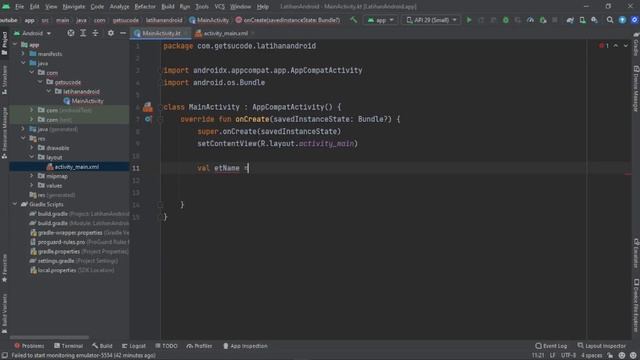The height and width of the screenshot is (360, 640).
Task: Close the activity_main.xml editor tab
Action: 253,33
